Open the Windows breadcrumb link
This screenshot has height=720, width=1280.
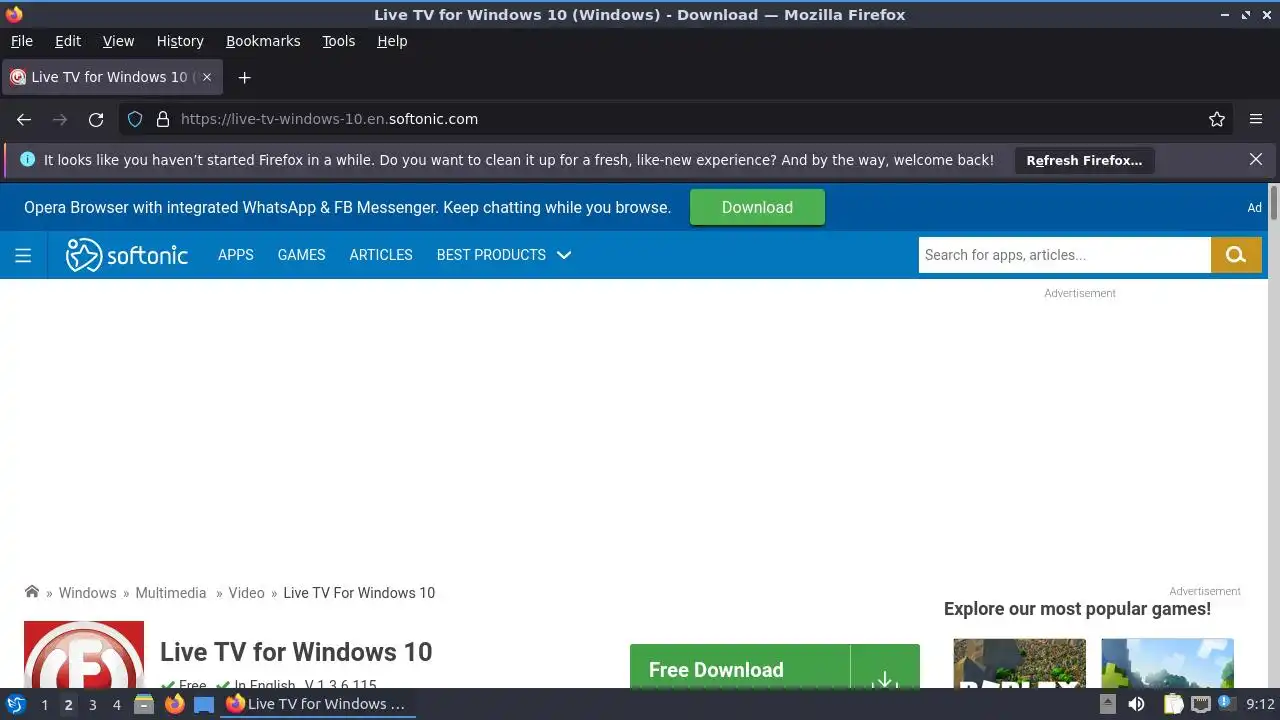(88, 593)
